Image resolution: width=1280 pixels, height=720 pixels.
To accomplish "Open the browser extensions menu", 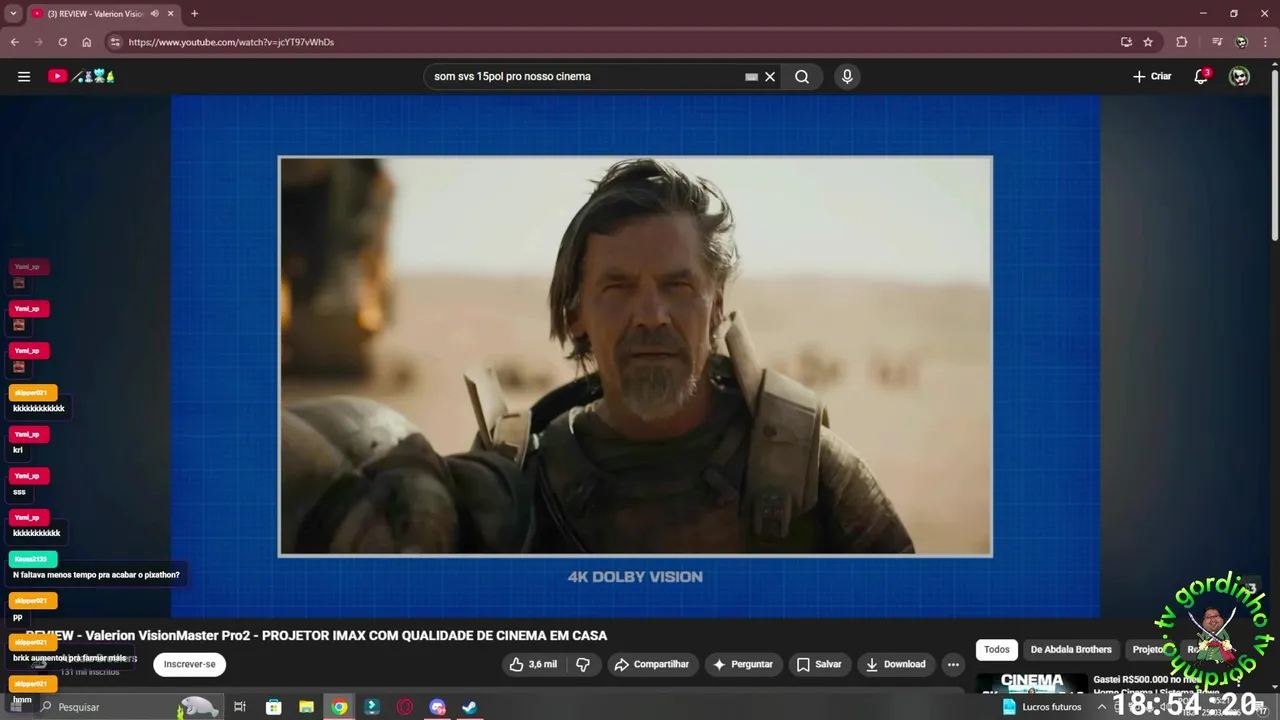I will 1182,42.
